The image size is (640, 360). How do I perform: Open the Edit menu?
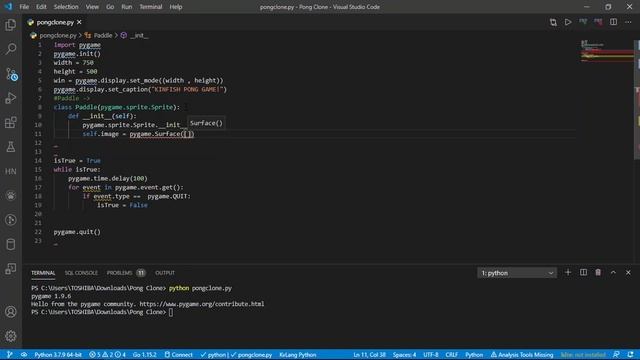41,7
